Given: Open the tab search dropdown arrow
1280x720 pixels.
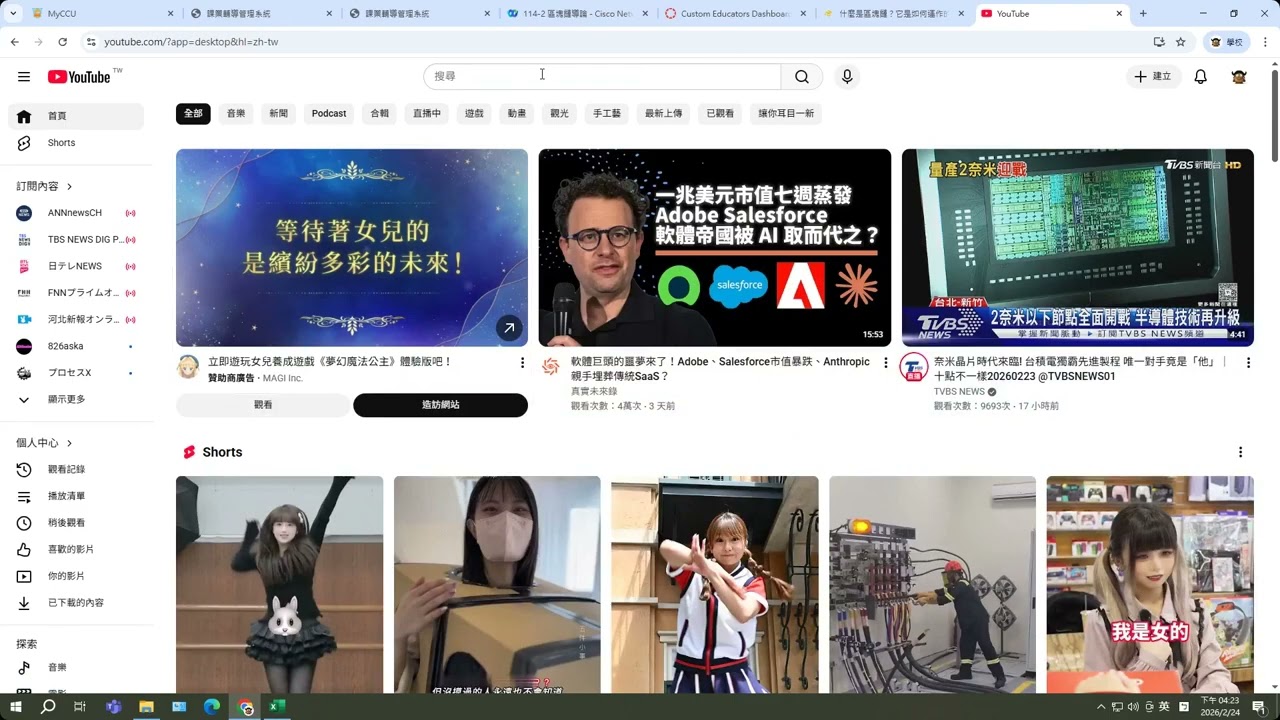Looking at the screenshot, I should click(x=14, y=14).
